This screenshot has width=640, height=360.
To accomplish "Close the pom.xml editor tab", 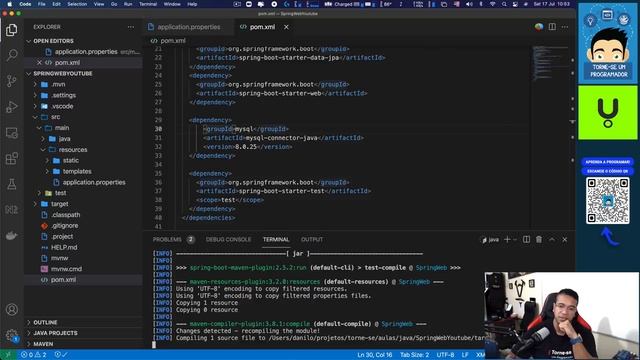I will point(286,27).
